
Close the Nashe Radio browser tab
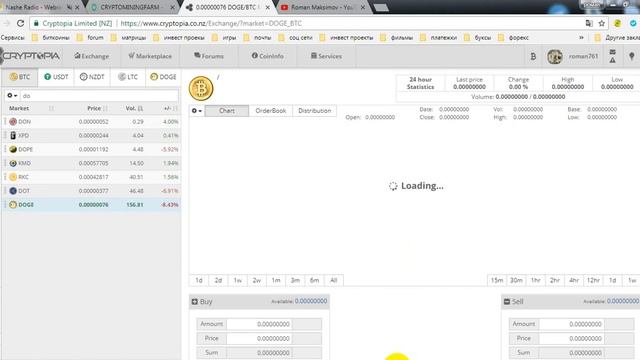77,7
